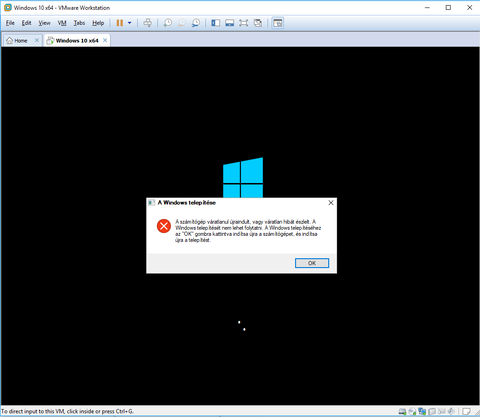The image size is (480, 417).
Task: Click the sound card status icon
Action: pos(451,411)
